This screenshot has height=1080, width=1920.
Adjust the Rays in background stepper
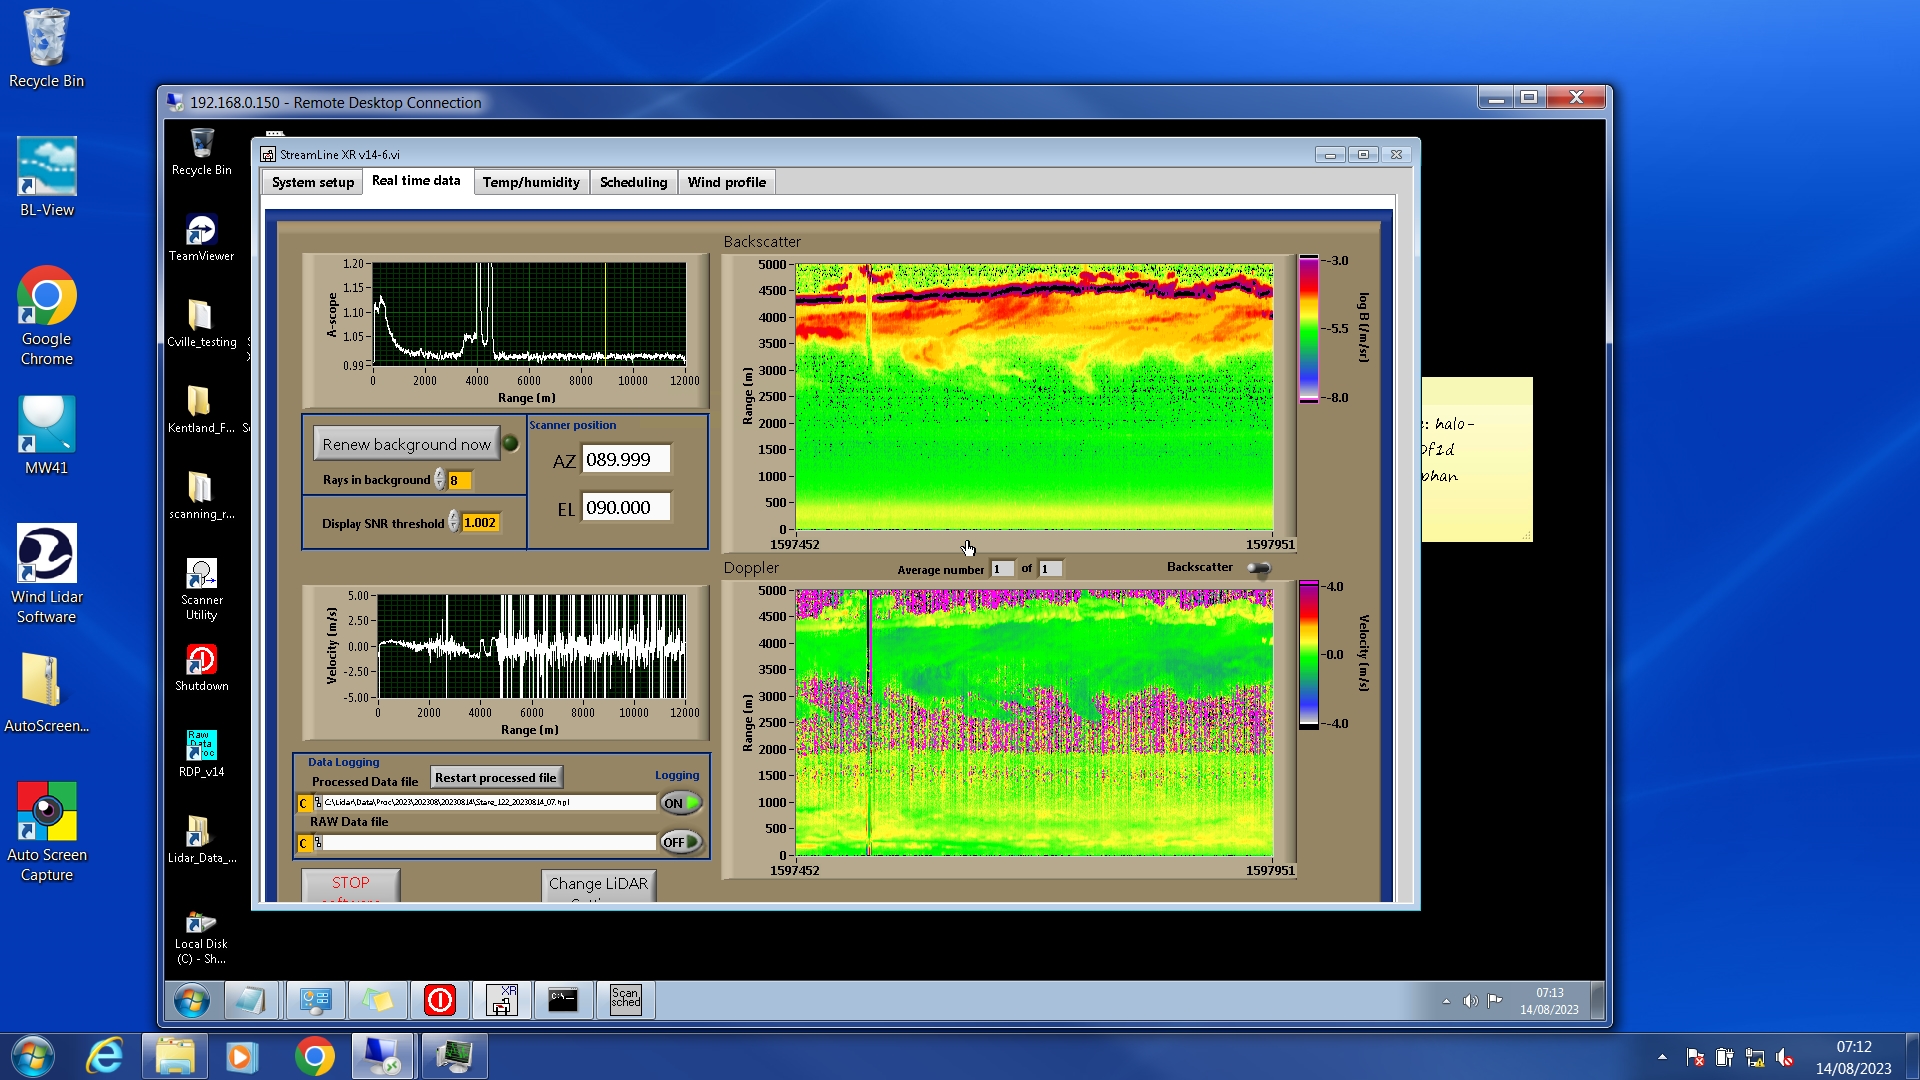(439, 480)
